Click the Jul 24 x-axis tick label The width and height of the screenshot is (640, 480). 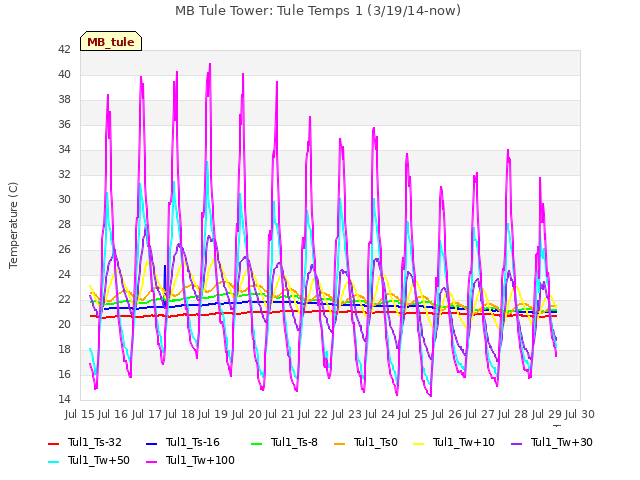pos(380,414)
